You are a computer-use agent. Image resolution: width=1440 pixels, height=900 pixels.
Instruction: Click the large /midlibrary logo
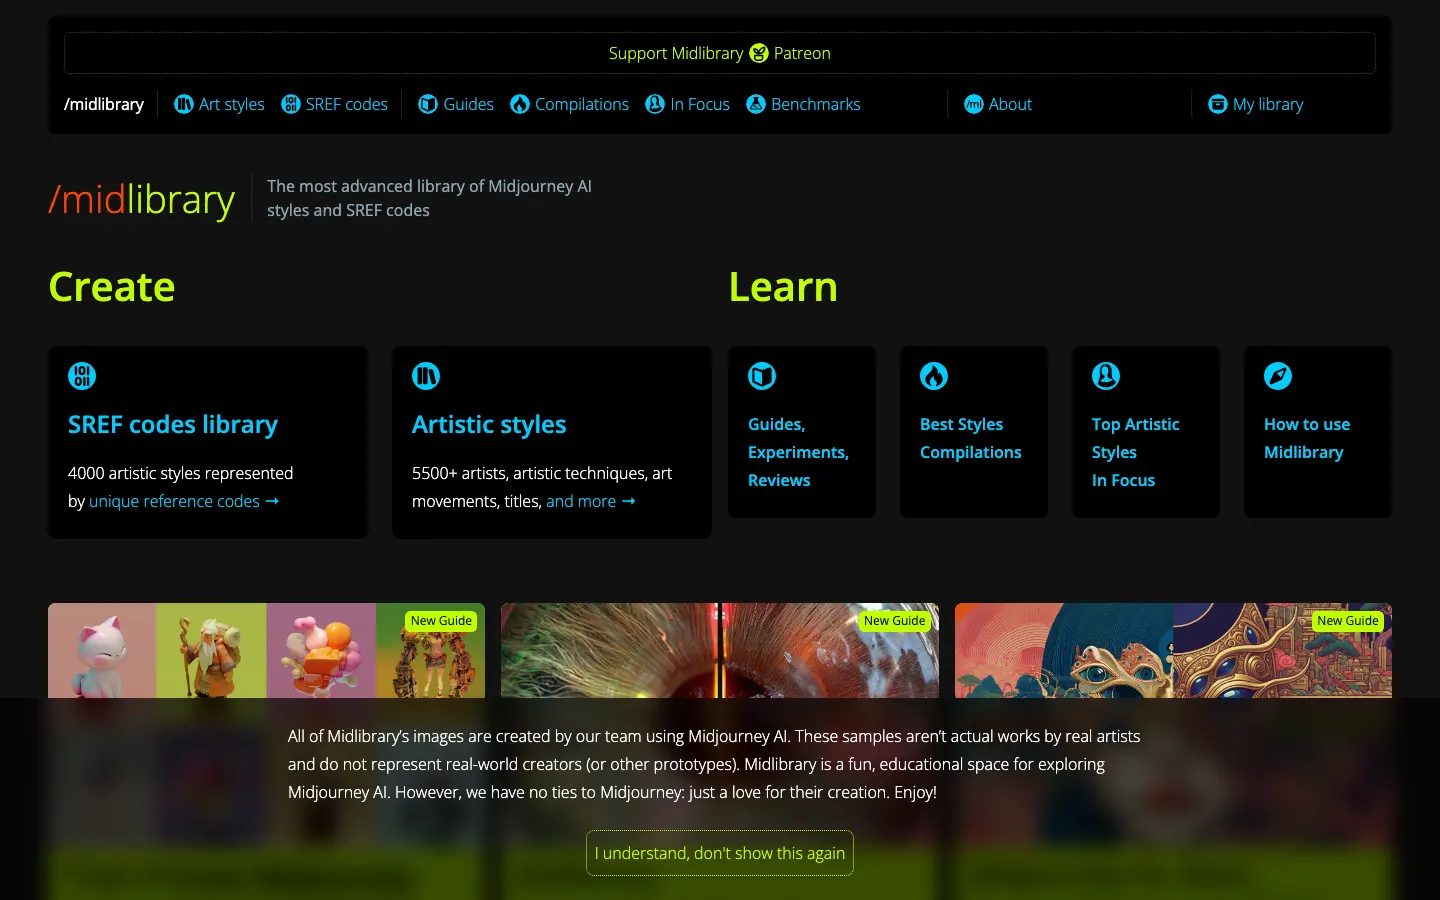[x=141, y=199]
